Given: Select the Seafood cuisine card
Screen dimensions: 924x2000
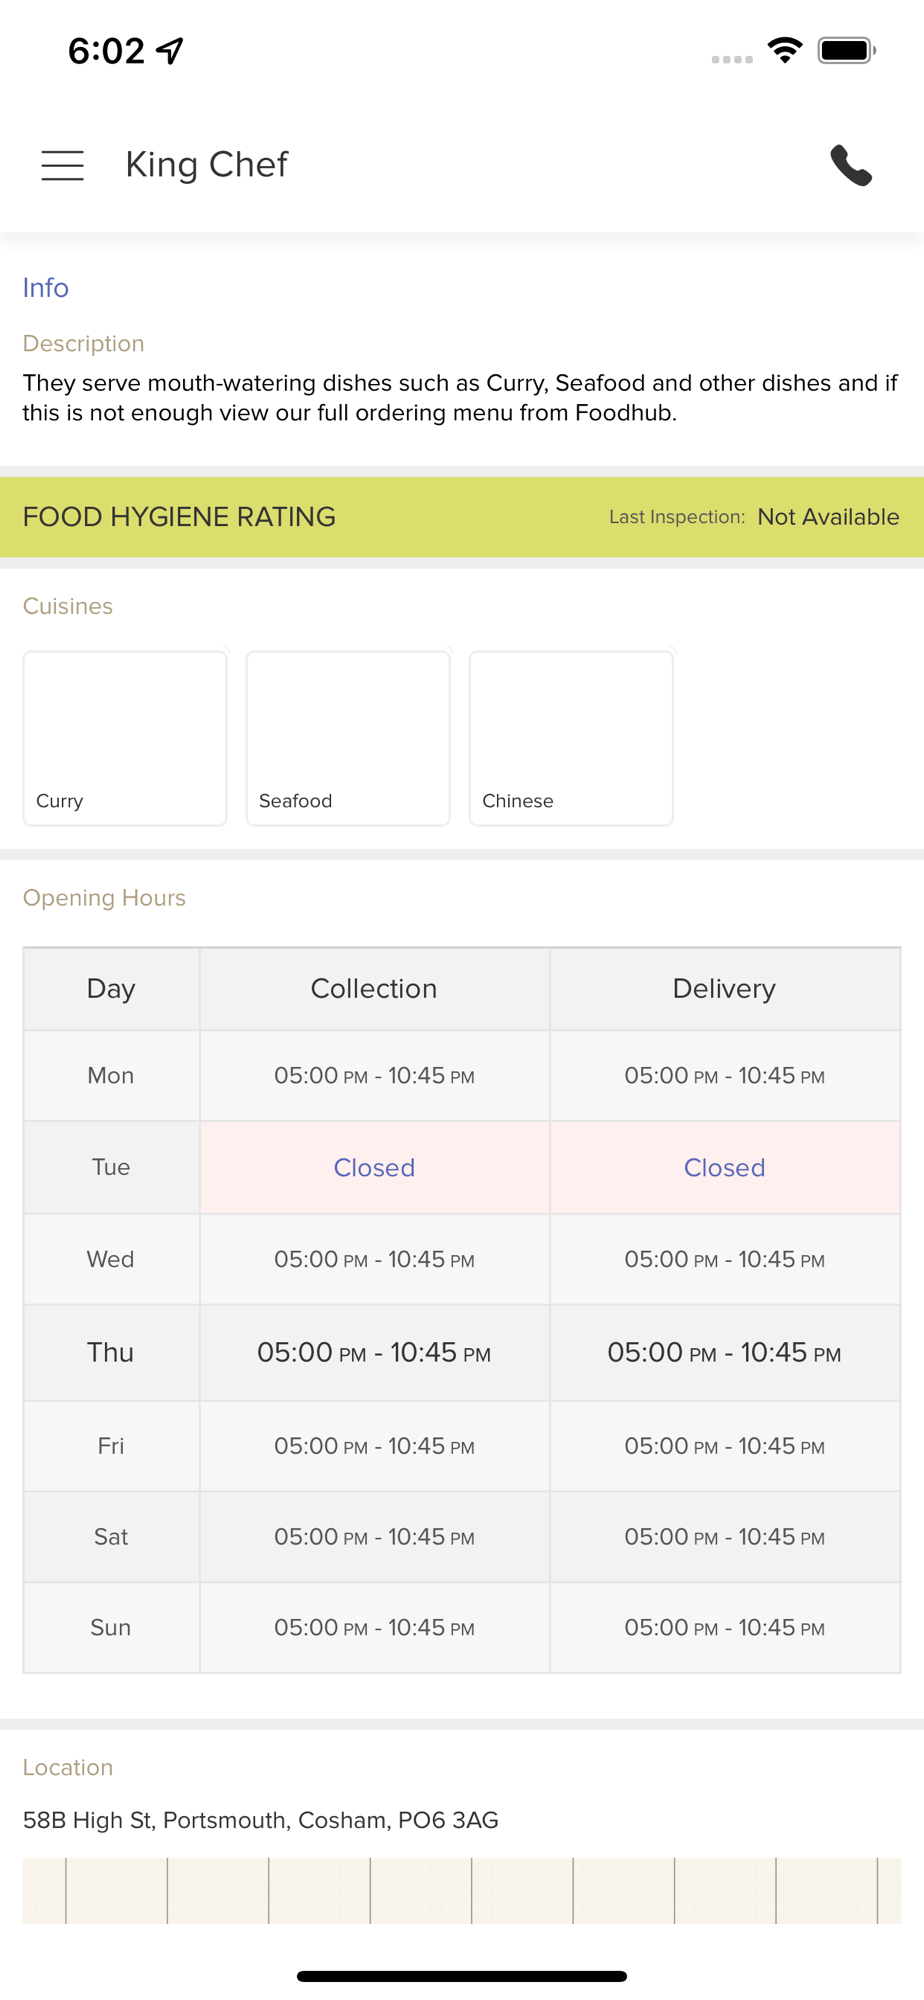Looking at the screenshot, I should click(348, 738).
